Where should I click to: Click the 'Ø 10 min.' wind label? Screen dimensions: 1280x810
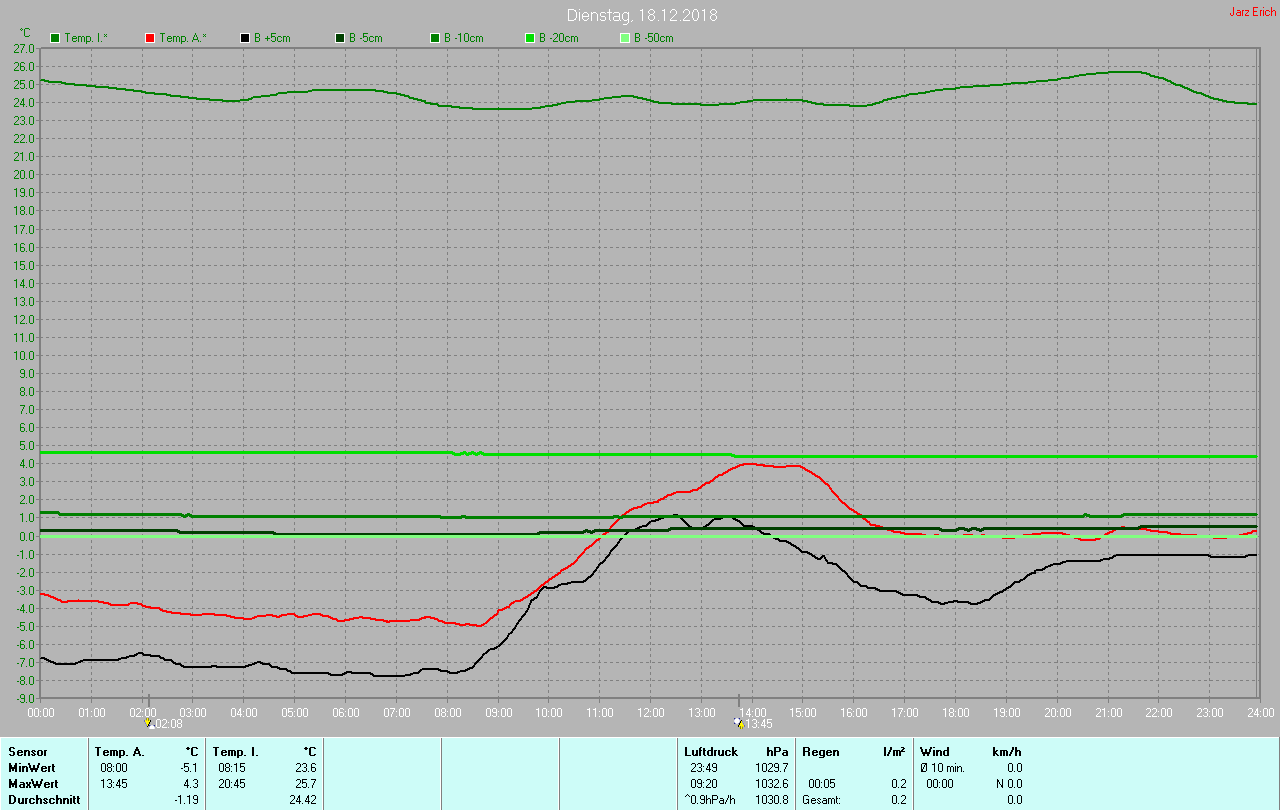[x=943, y=767]
